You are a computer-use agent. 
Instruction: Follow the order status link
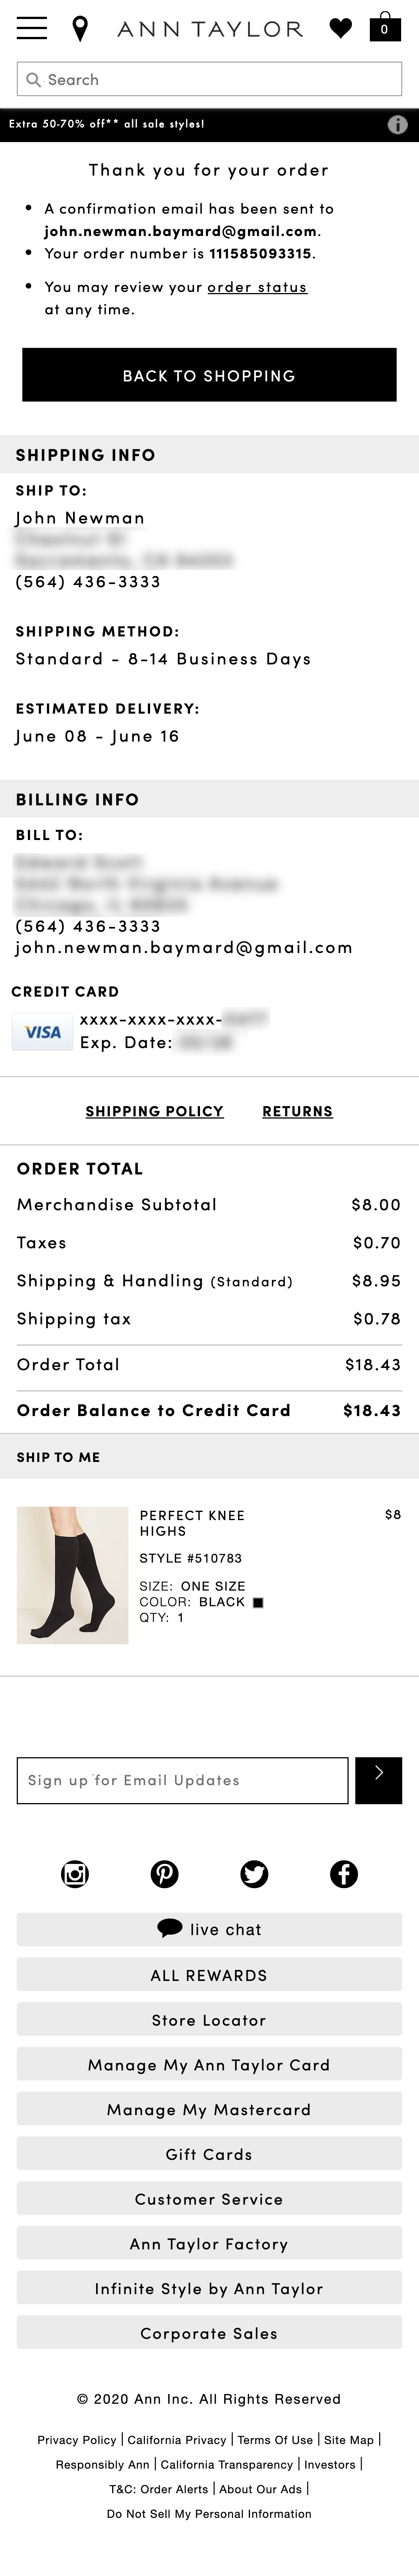257,287
